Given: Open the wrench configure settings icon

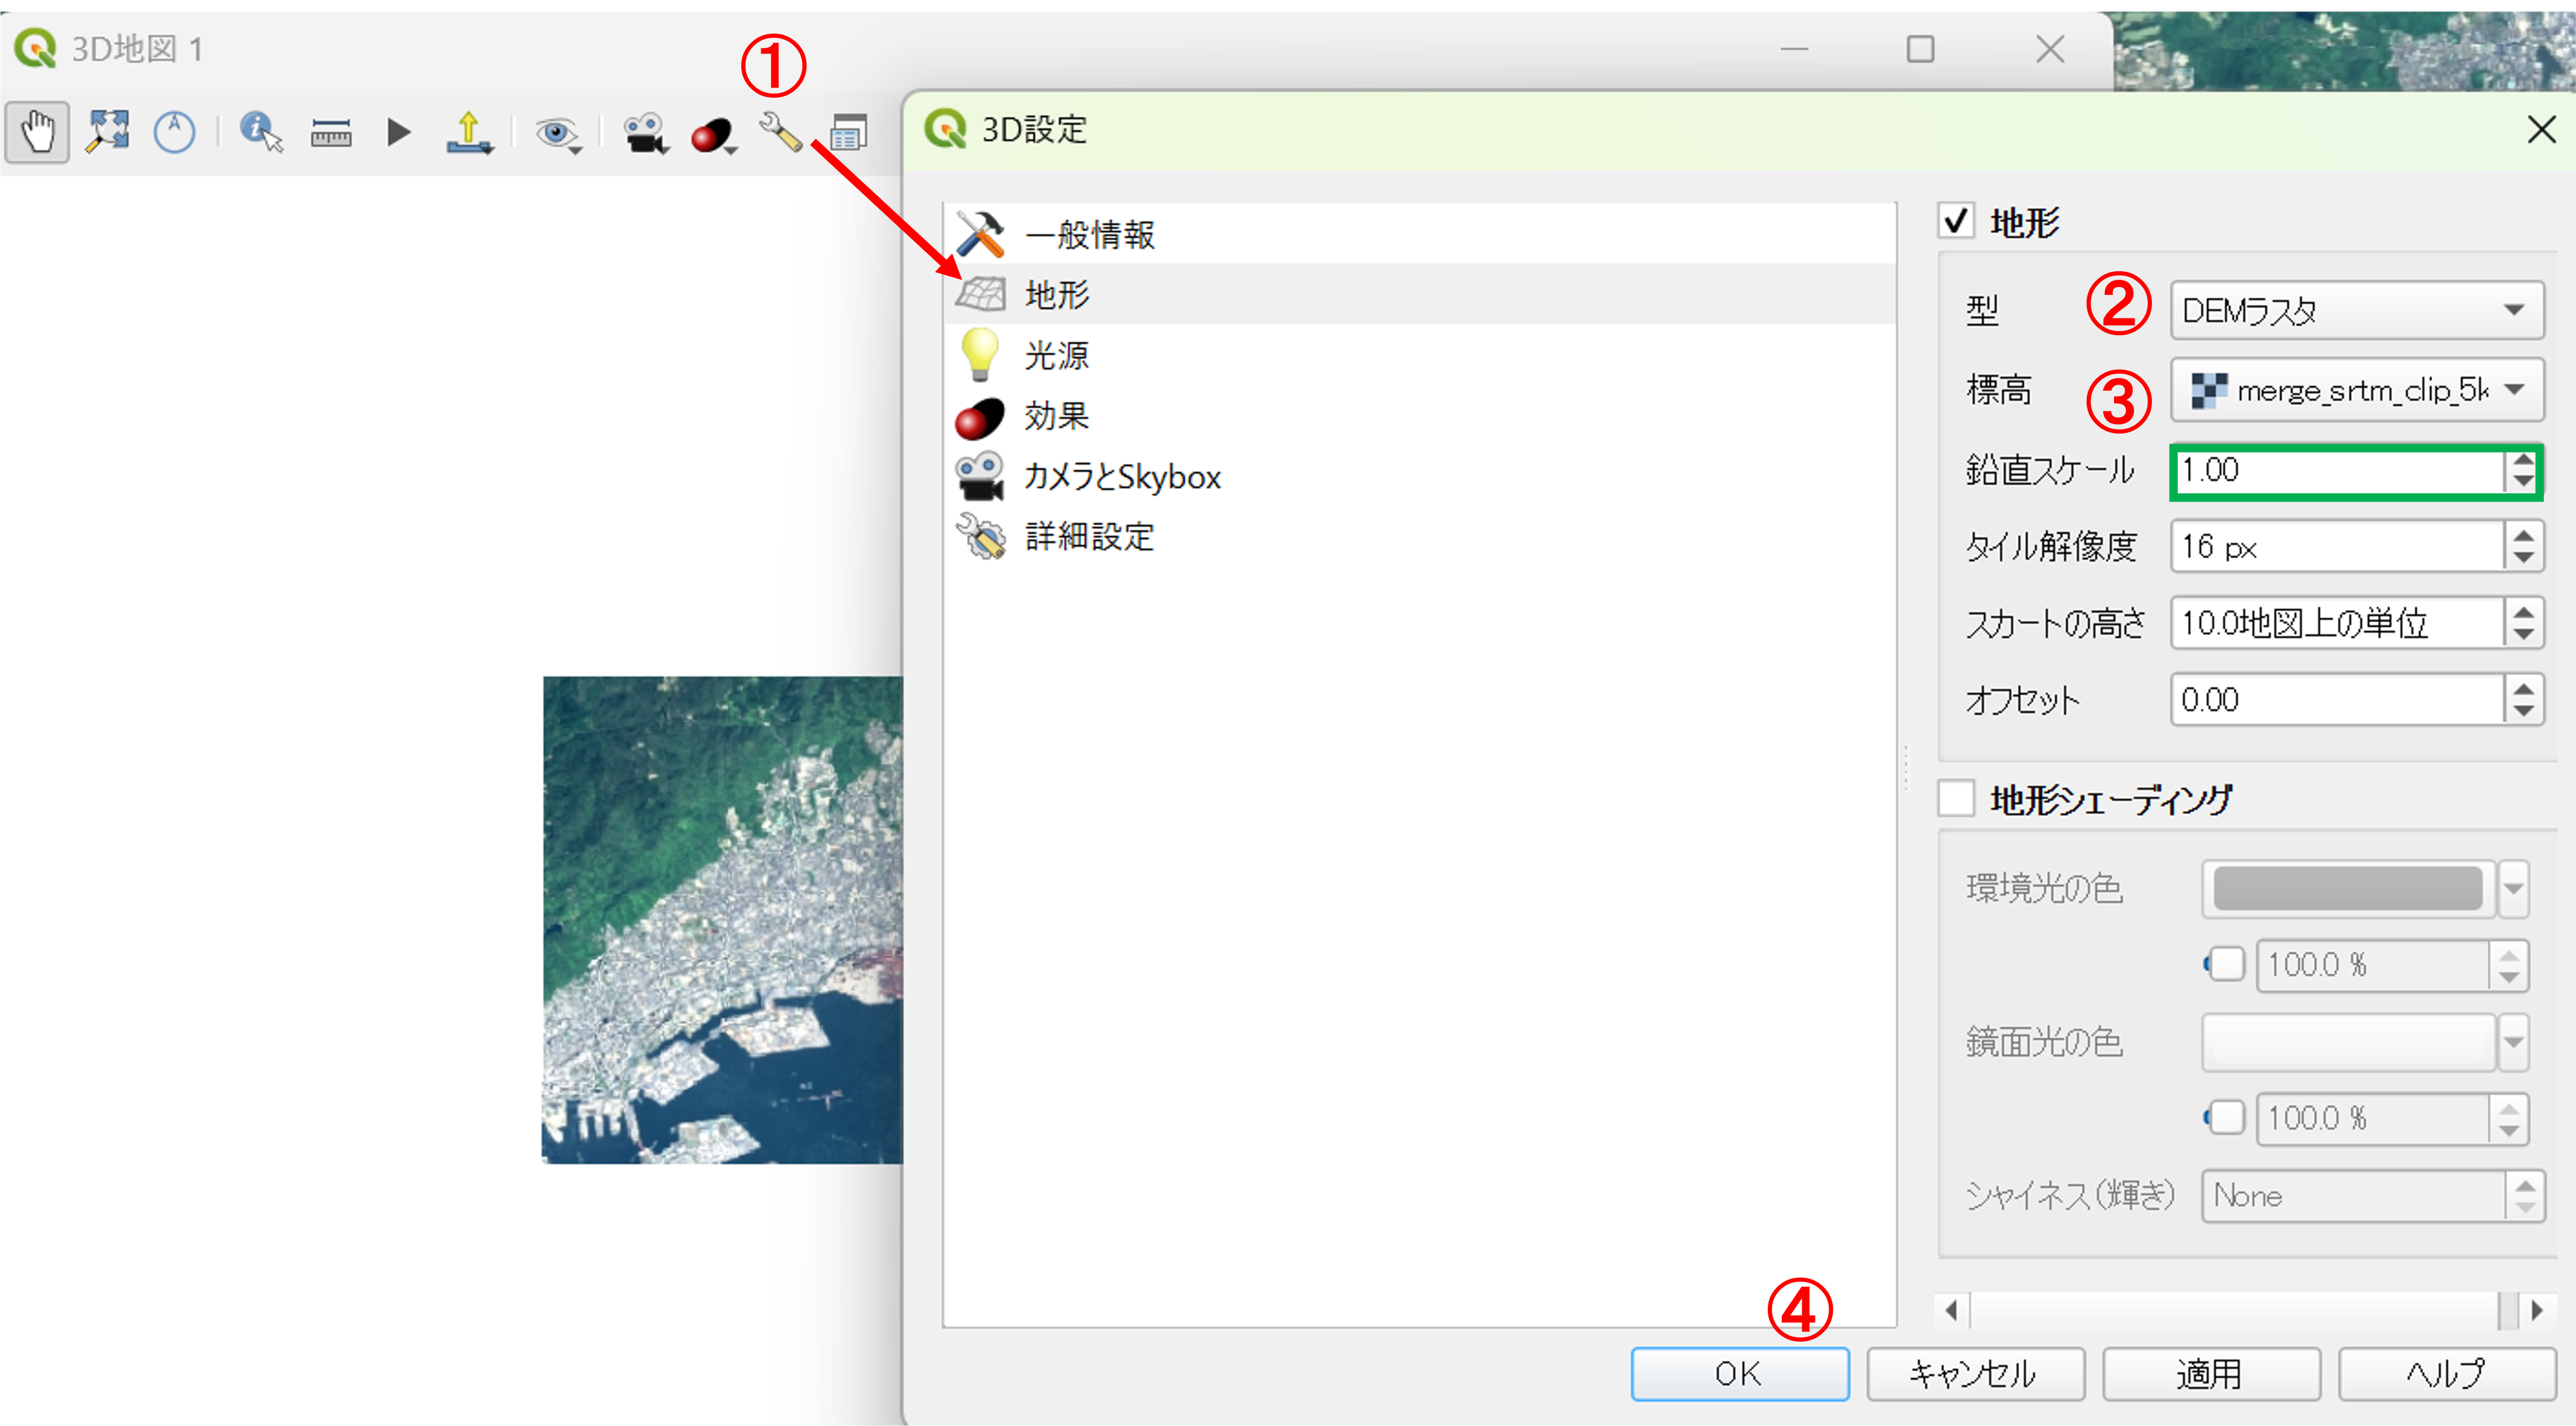Looking at the screenshot, I should point(780,132).
